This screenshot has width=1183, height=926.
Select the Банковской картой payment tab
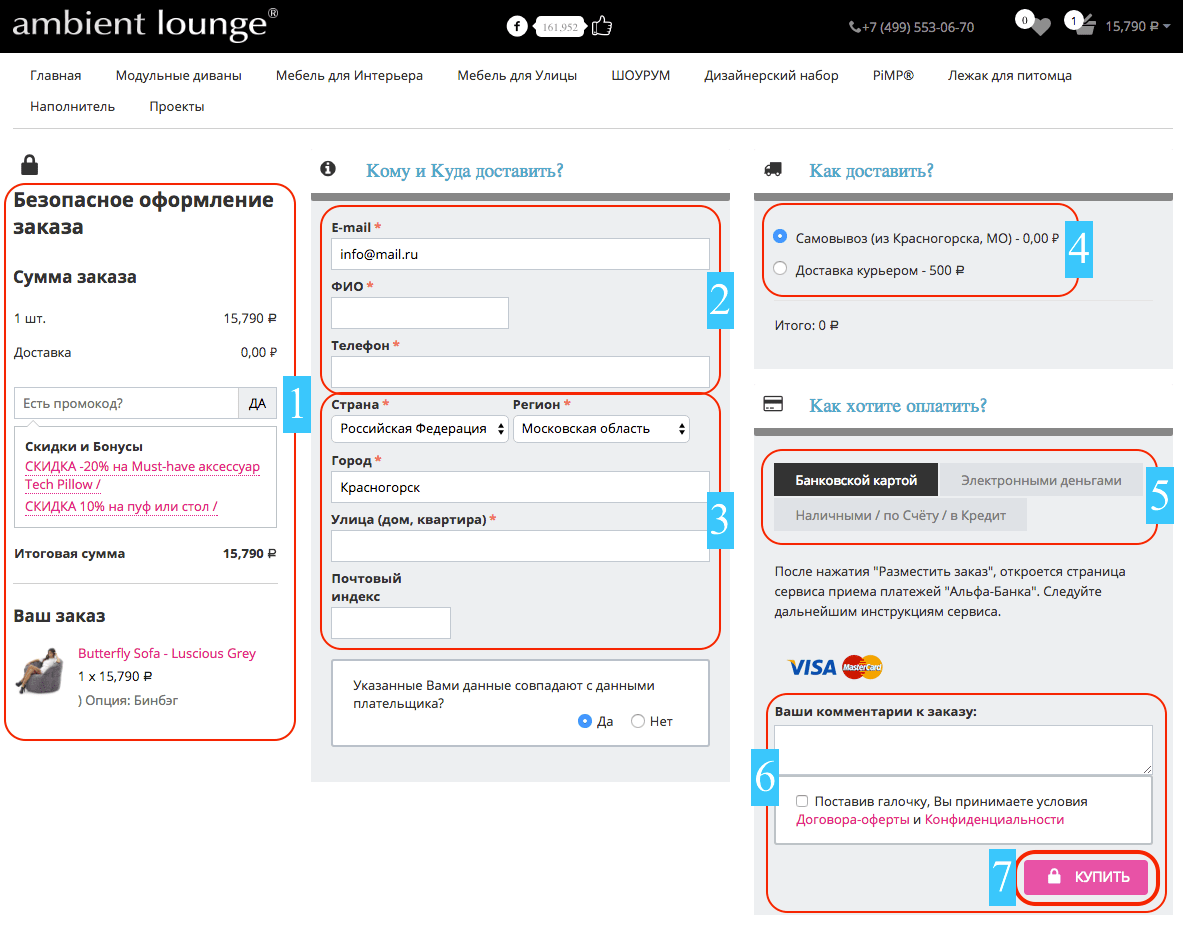point(856,480)
